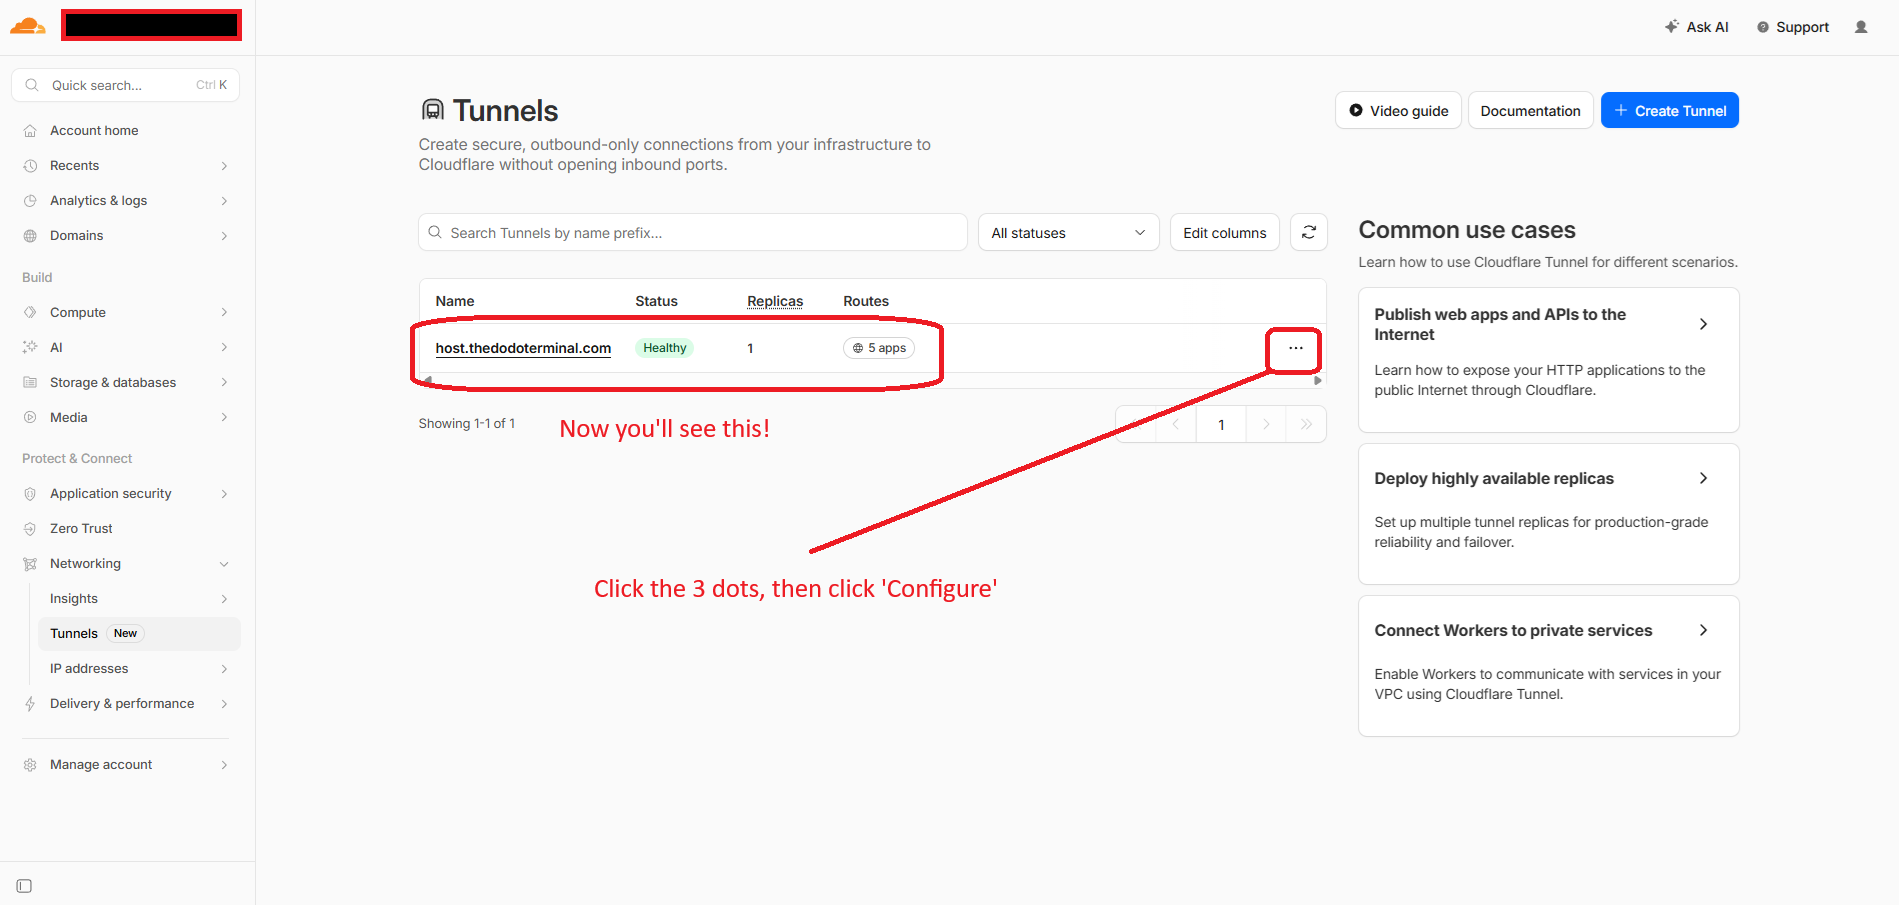The width and height of the screenshot is (1899, 905).
Task: Click the Domains globe icon
Action: pyautogui.click(x=30, y=236)
